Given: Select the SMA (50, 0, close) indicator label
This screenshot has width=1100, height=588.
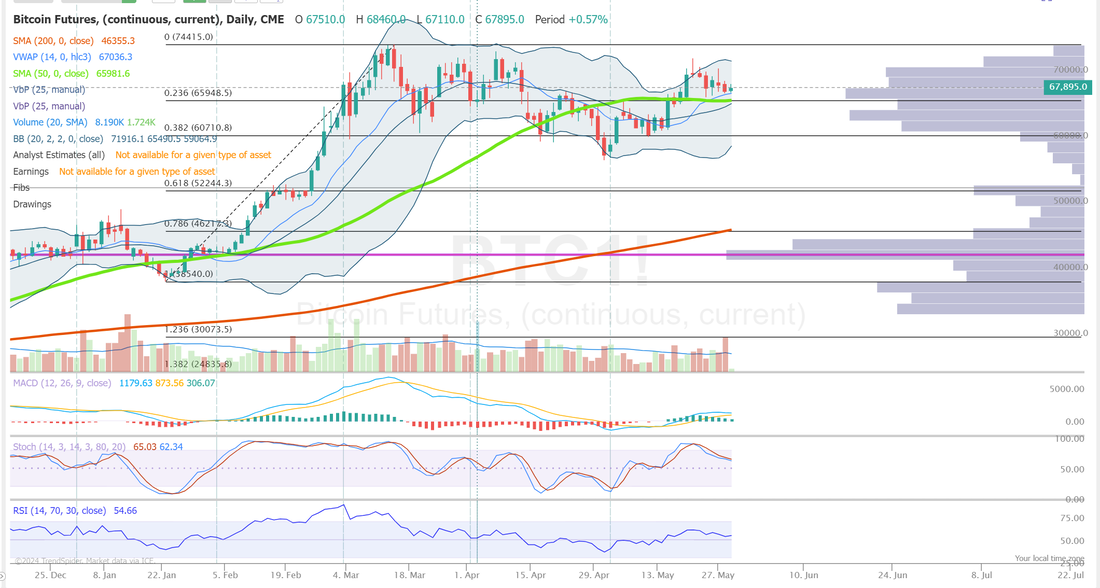Looking at the screenshot, I should (51, 73).
